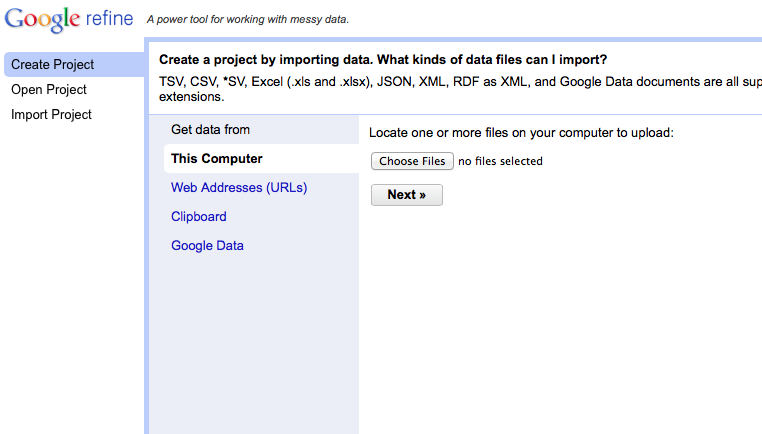This screenshot has width=762, height=434.
Task: Select the Create Project tab
Action: 74,65
